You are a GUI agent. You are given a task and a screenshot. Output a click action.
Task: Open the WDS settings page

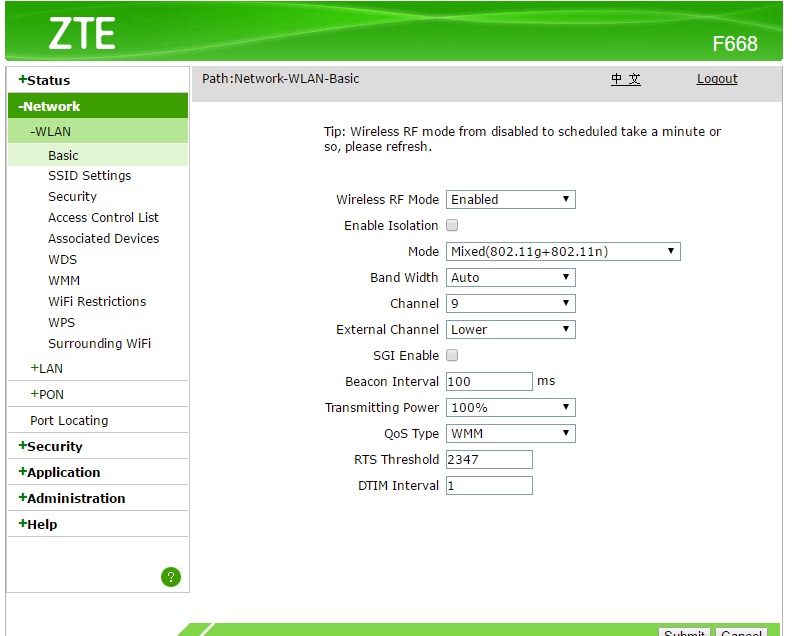coord(62,260)
